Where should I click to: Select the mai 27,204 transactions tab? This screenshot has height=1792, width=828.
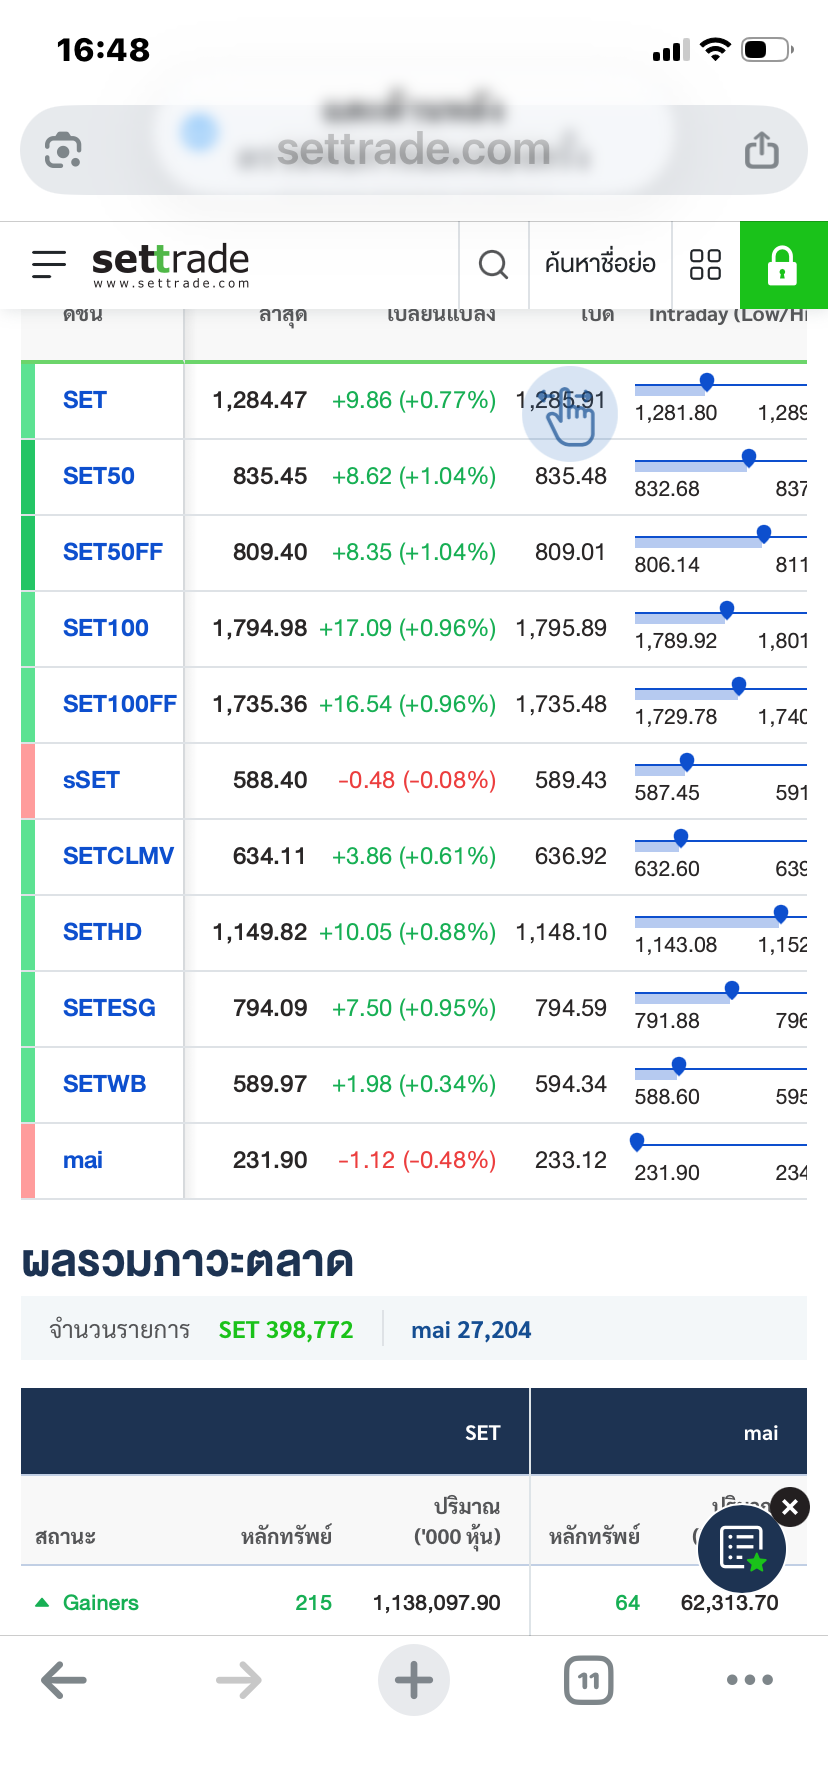click(471, 1330)
